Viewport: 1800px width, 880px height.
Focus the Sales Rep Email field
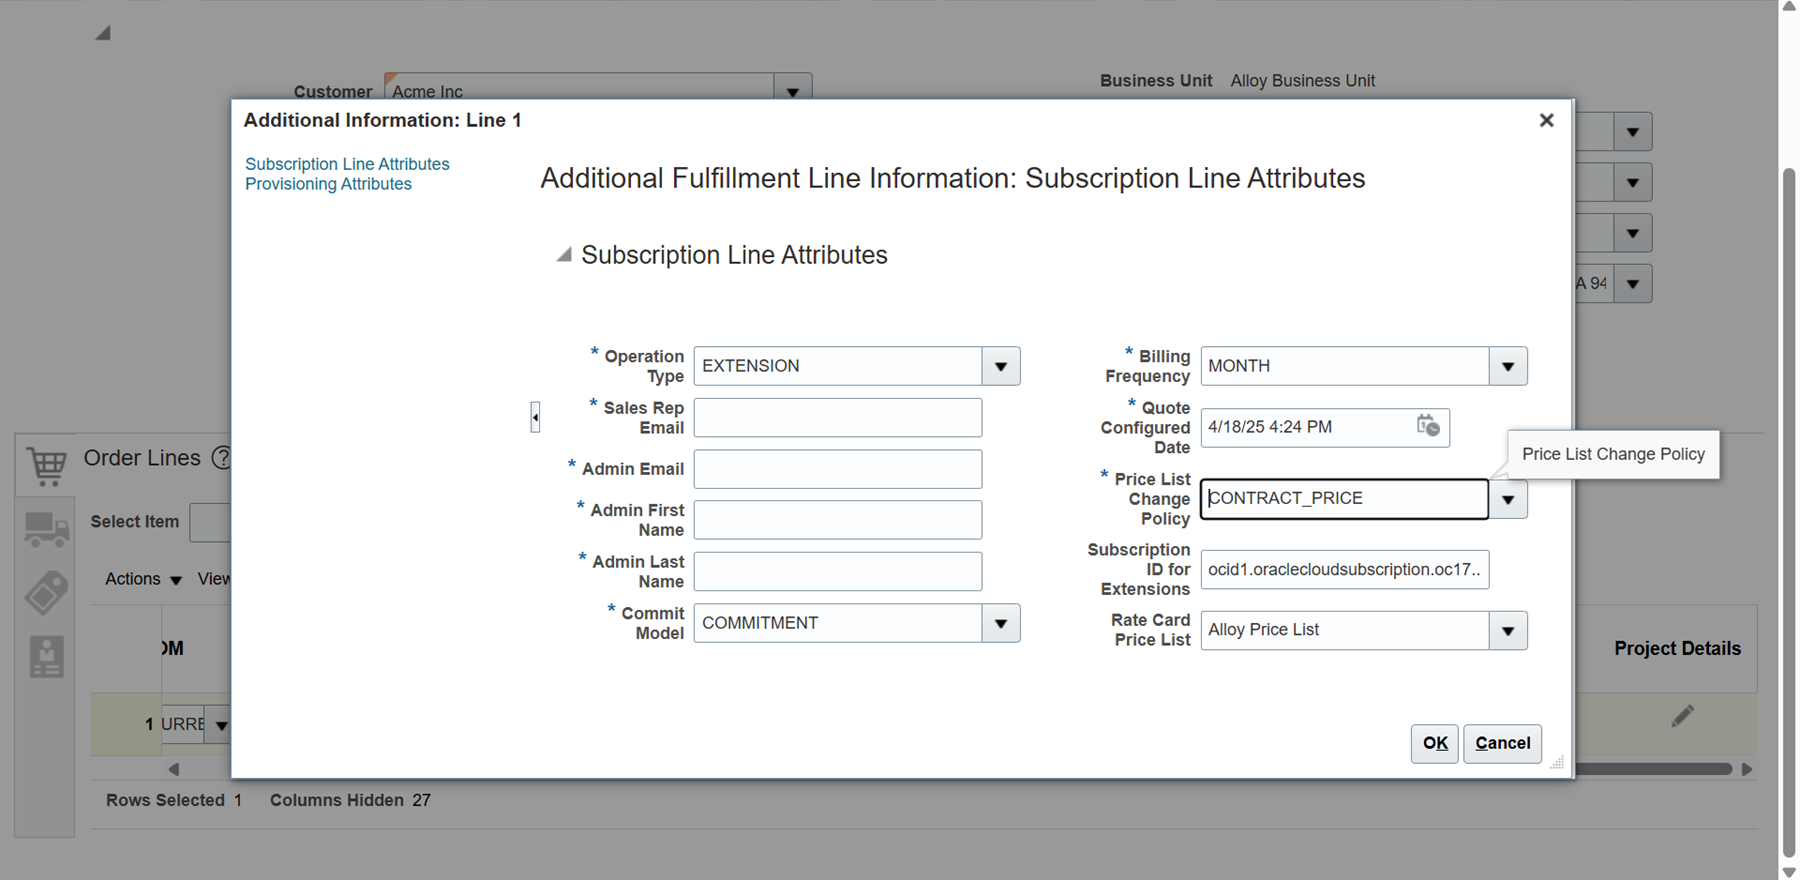pos(838,417)
